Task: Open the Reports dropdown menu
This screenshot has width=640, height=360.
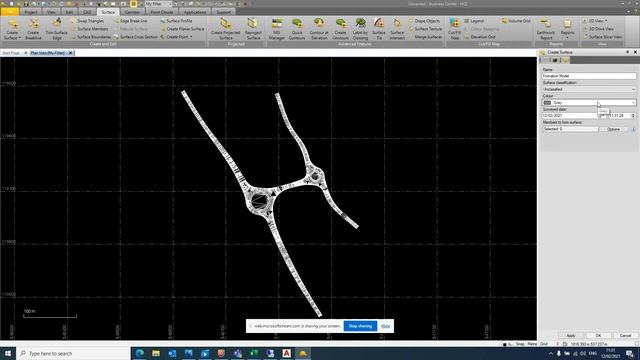Action: pos(567,29)
